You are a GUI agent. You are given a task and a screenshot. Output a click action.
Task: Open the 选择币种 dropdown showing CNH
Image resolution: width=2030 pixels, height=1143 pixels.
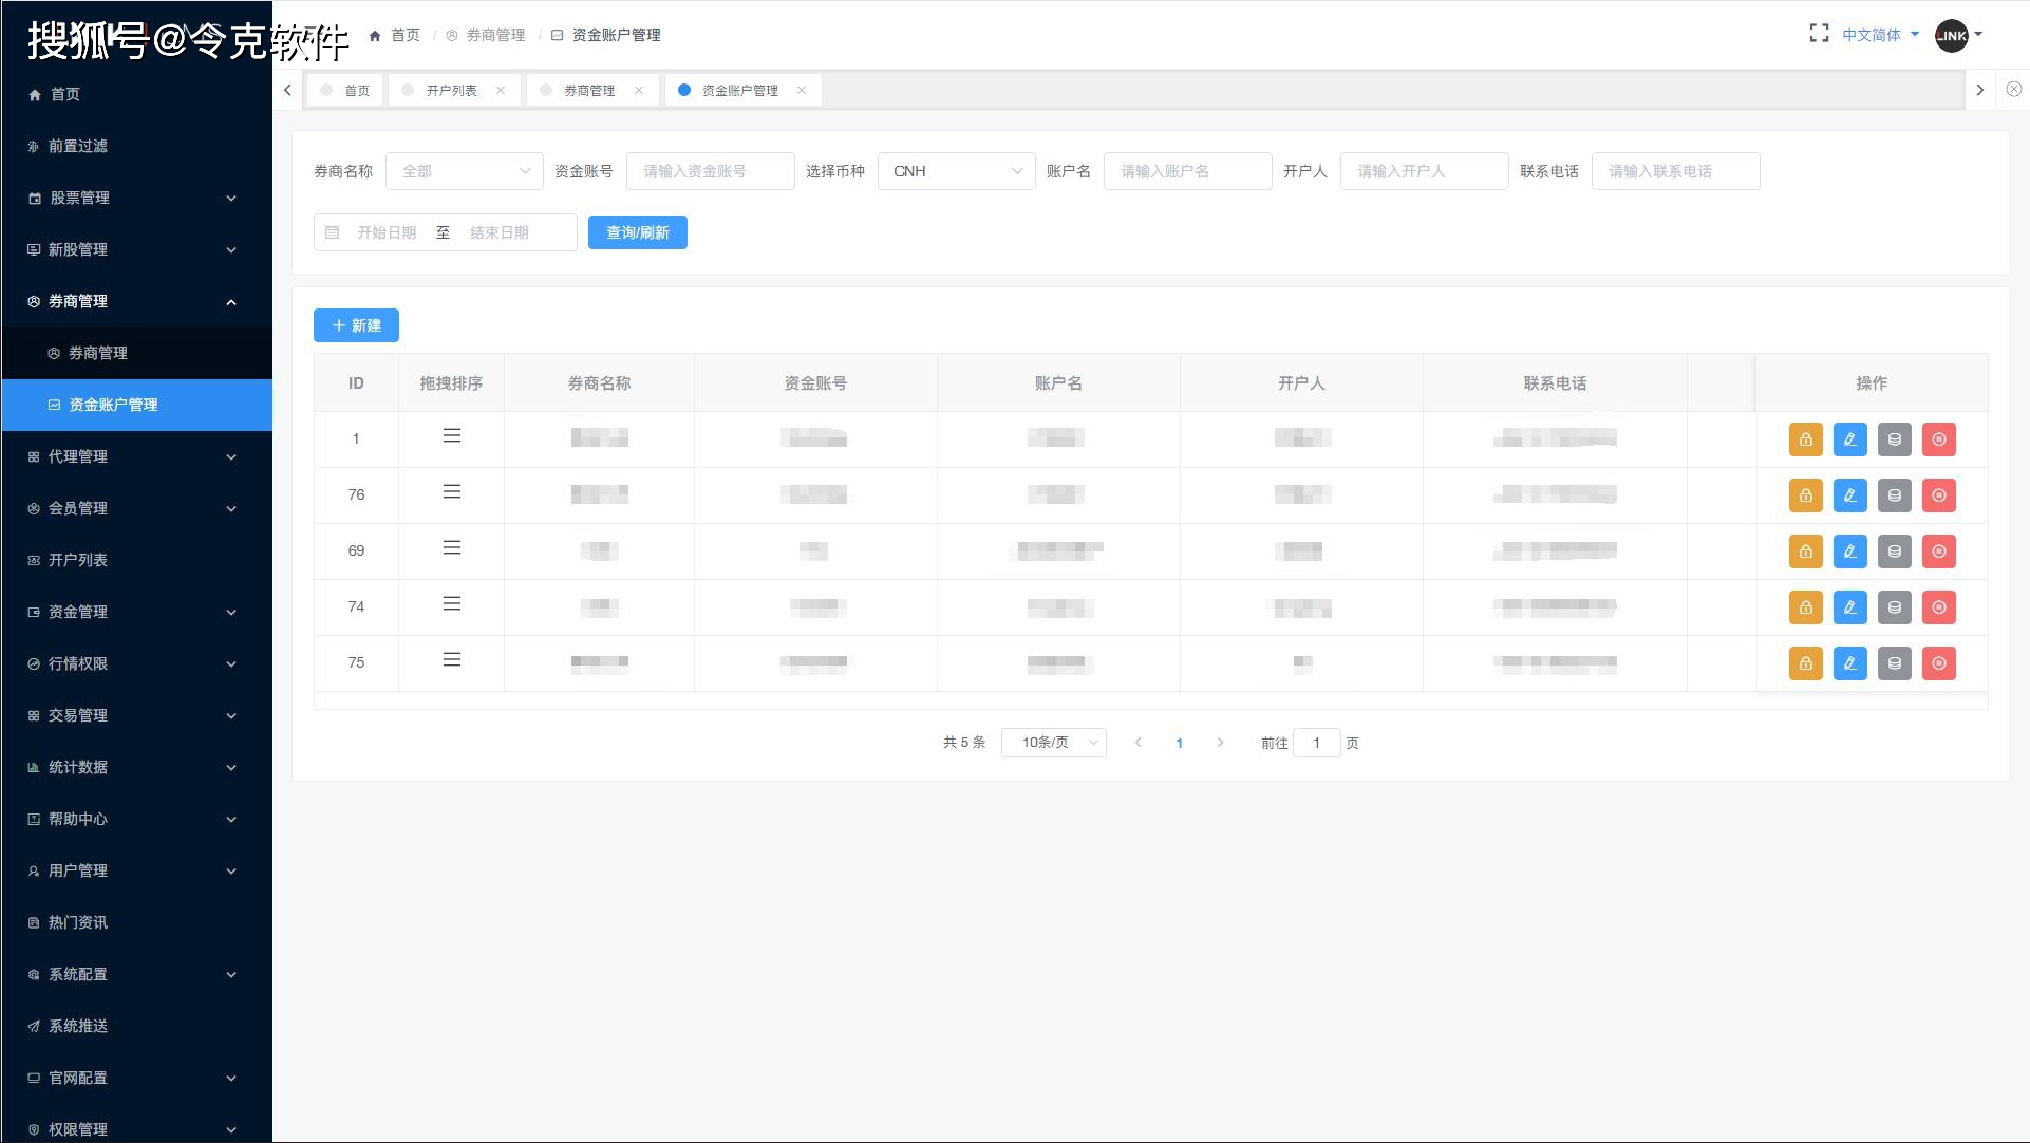[x=956, y=171]
